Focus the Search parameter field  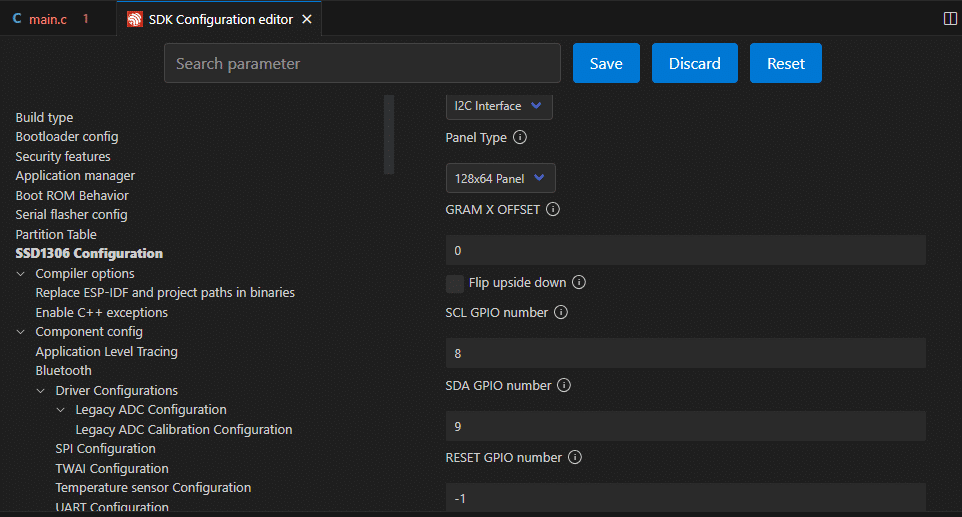coord(362,63)
